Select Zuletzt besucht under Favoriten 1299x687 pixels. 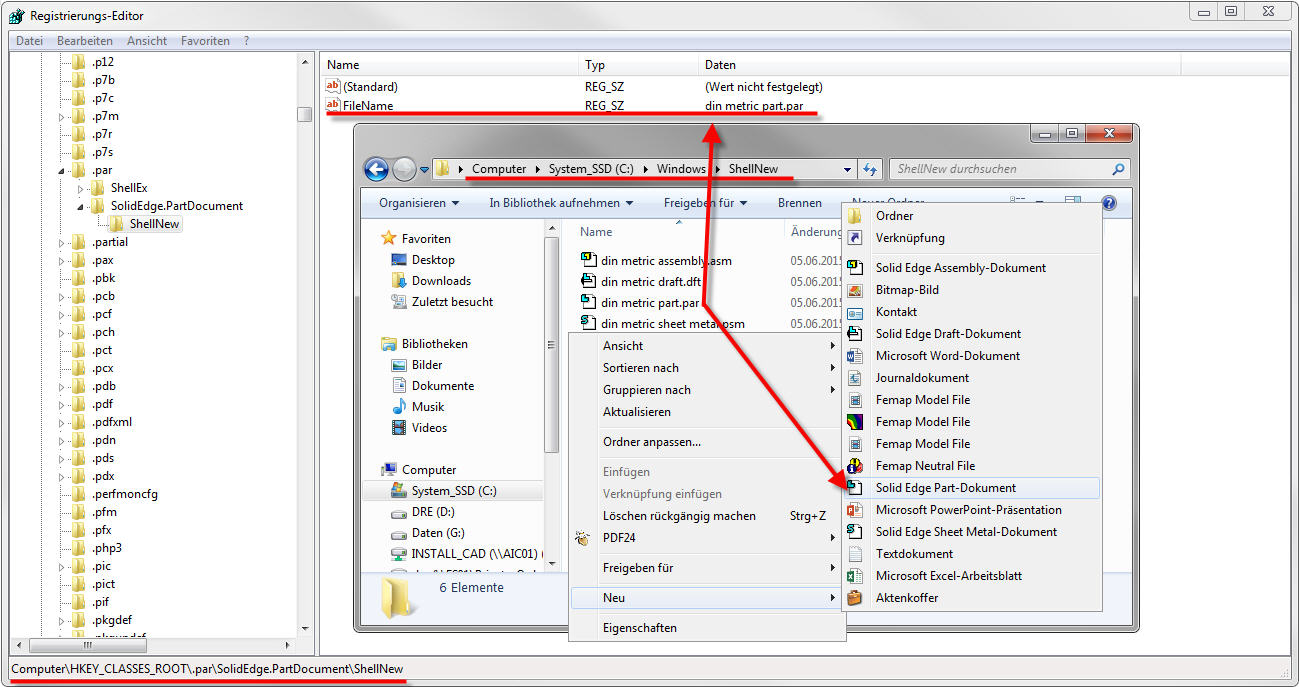coord(452,302)
